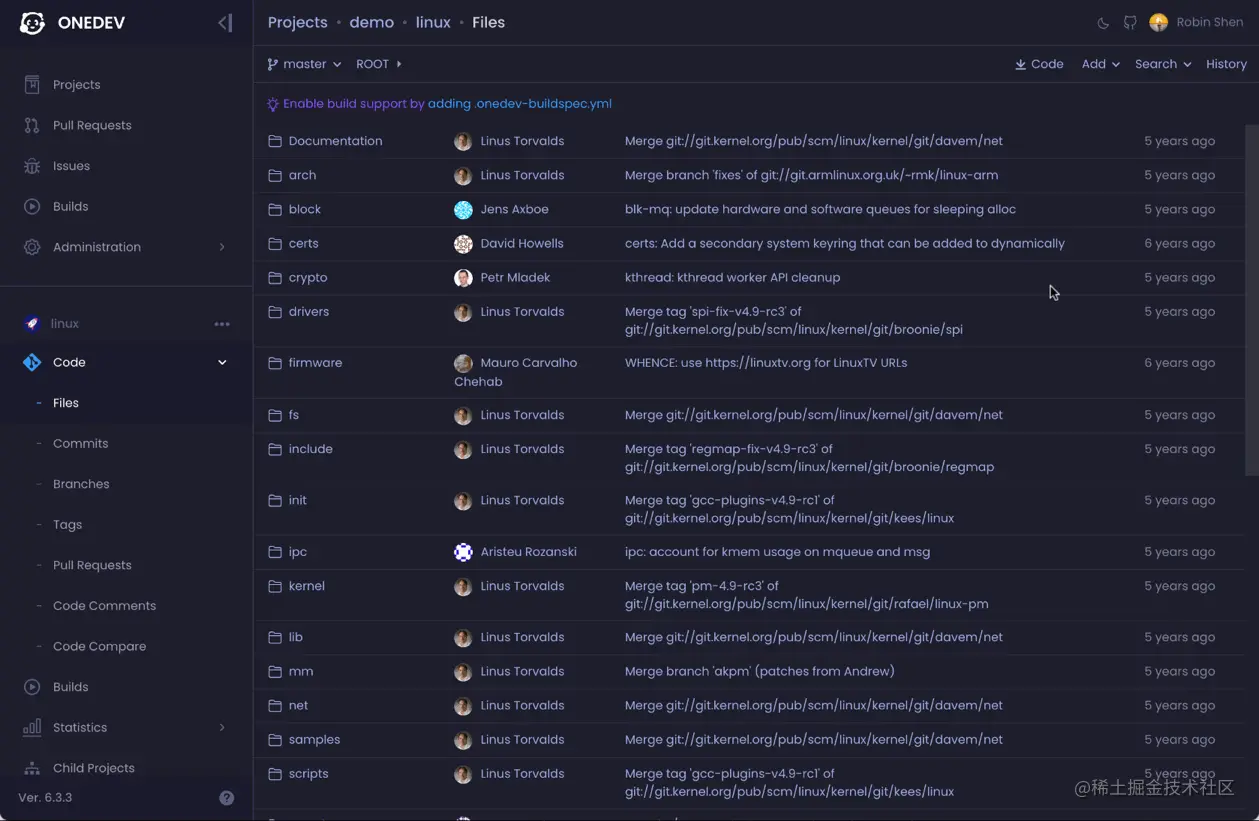
Task: Open the Child Projects tree icon
Action: point(32,768)
